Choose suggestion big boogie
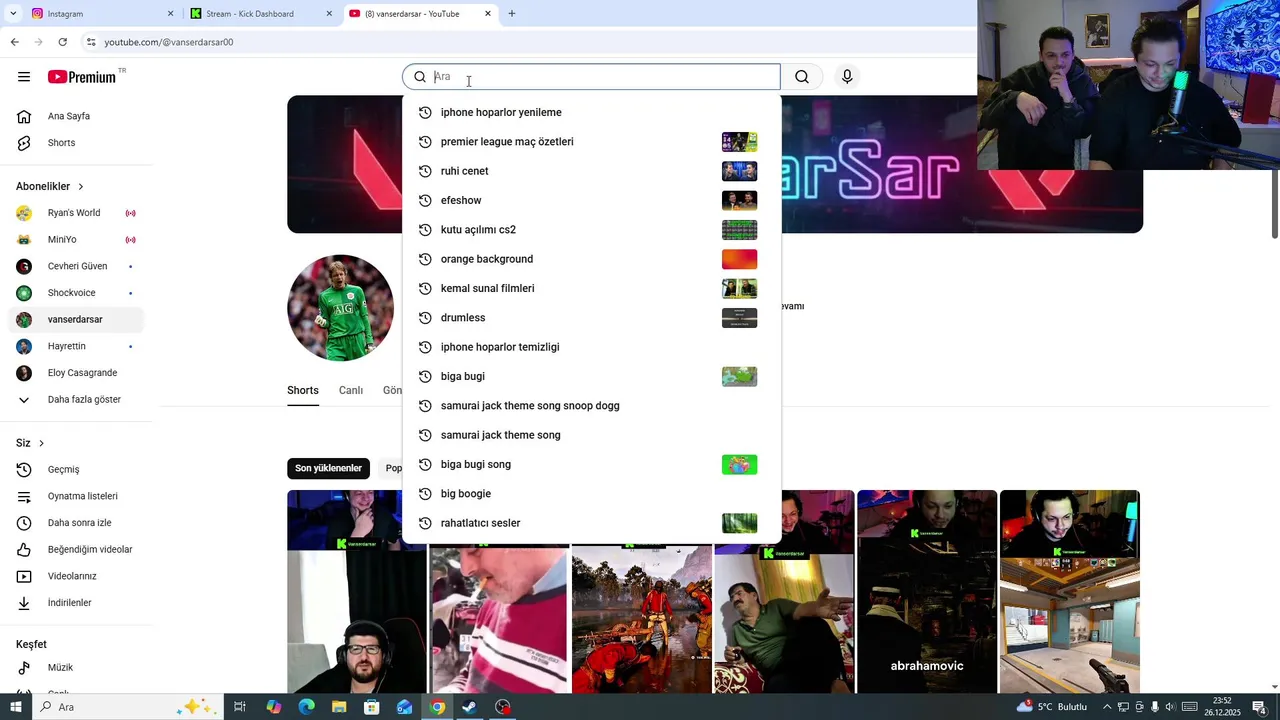This screenshot has width=1280, height=720. coord(591,494)
